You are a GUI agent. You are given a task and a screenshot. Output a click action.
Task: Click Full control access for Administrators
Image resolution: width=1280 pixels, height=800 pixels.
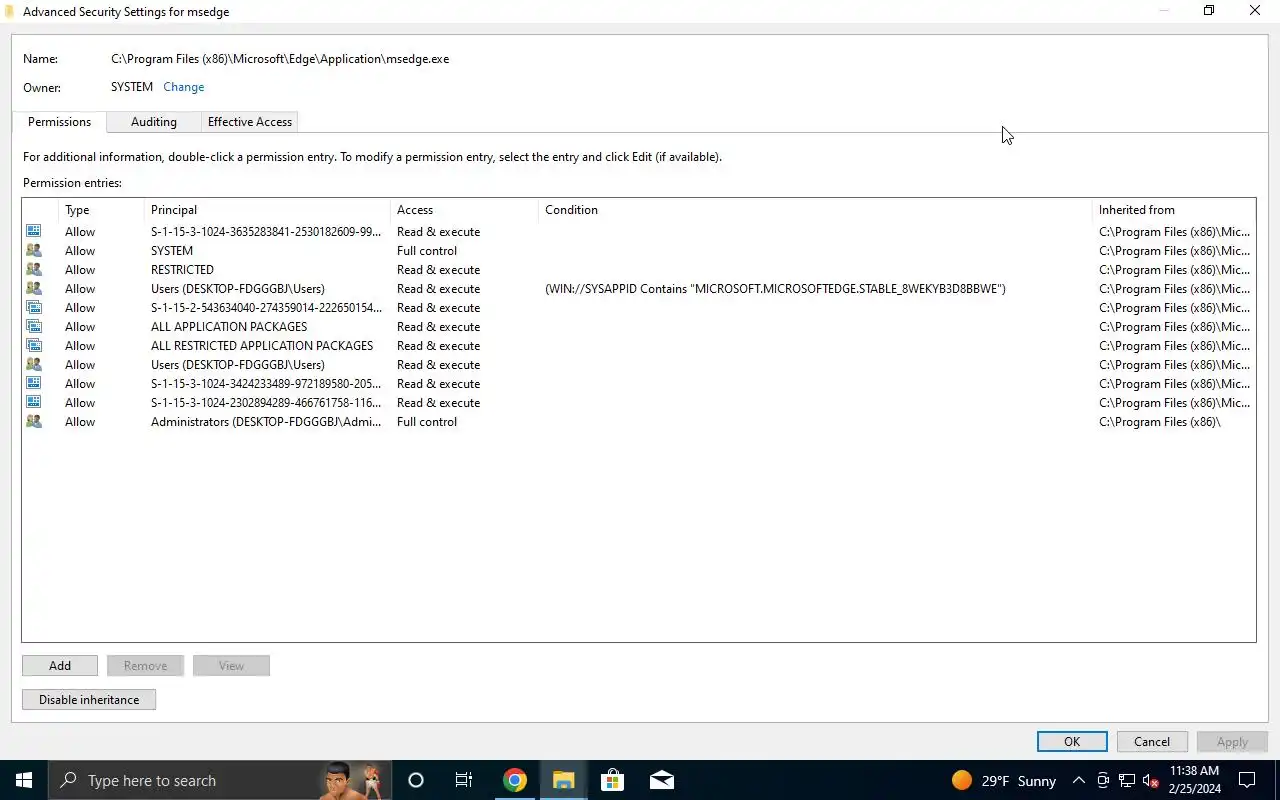point(427,422)
